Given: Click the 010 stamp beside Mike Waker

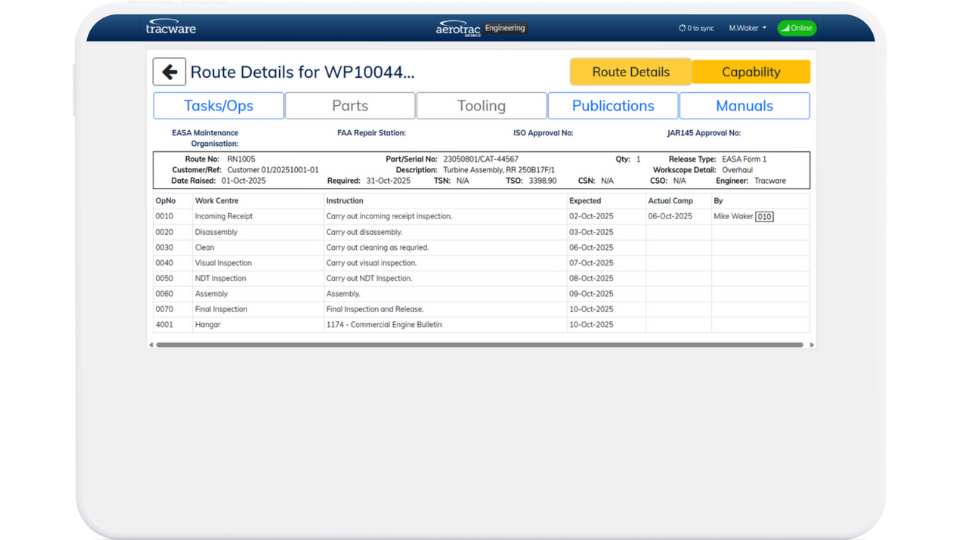Looking at the screenshot, I should tap(764, 216).
